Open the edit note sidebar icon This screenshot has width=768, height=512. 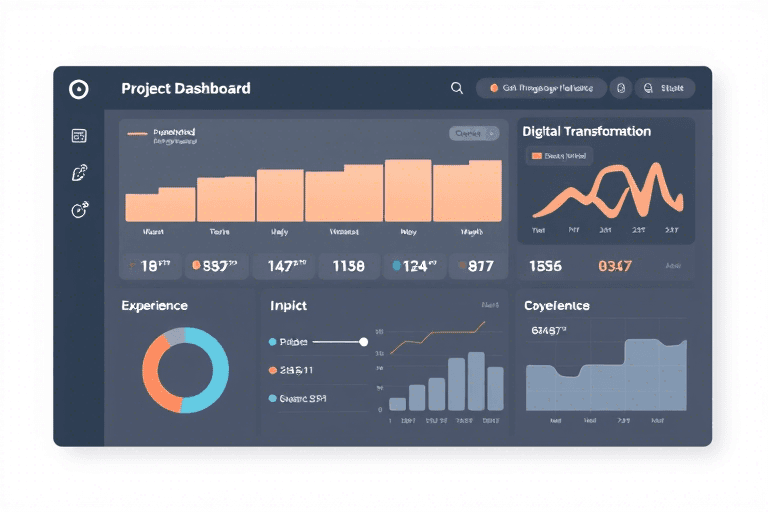pyautogui.click(x=79, y=172)
